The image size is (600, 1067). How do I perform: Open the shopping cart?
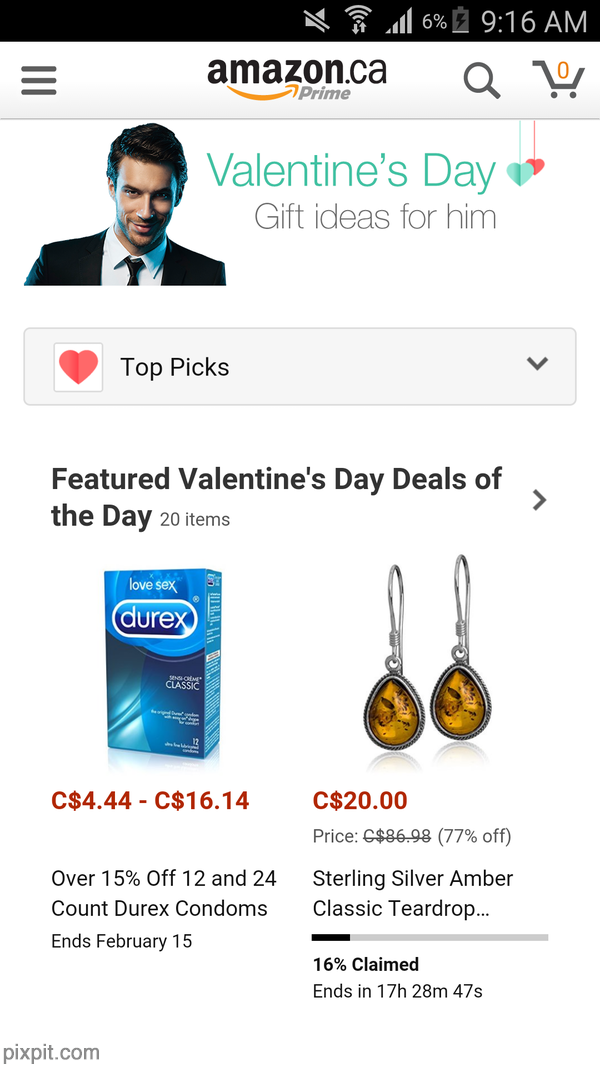(557, 80)
